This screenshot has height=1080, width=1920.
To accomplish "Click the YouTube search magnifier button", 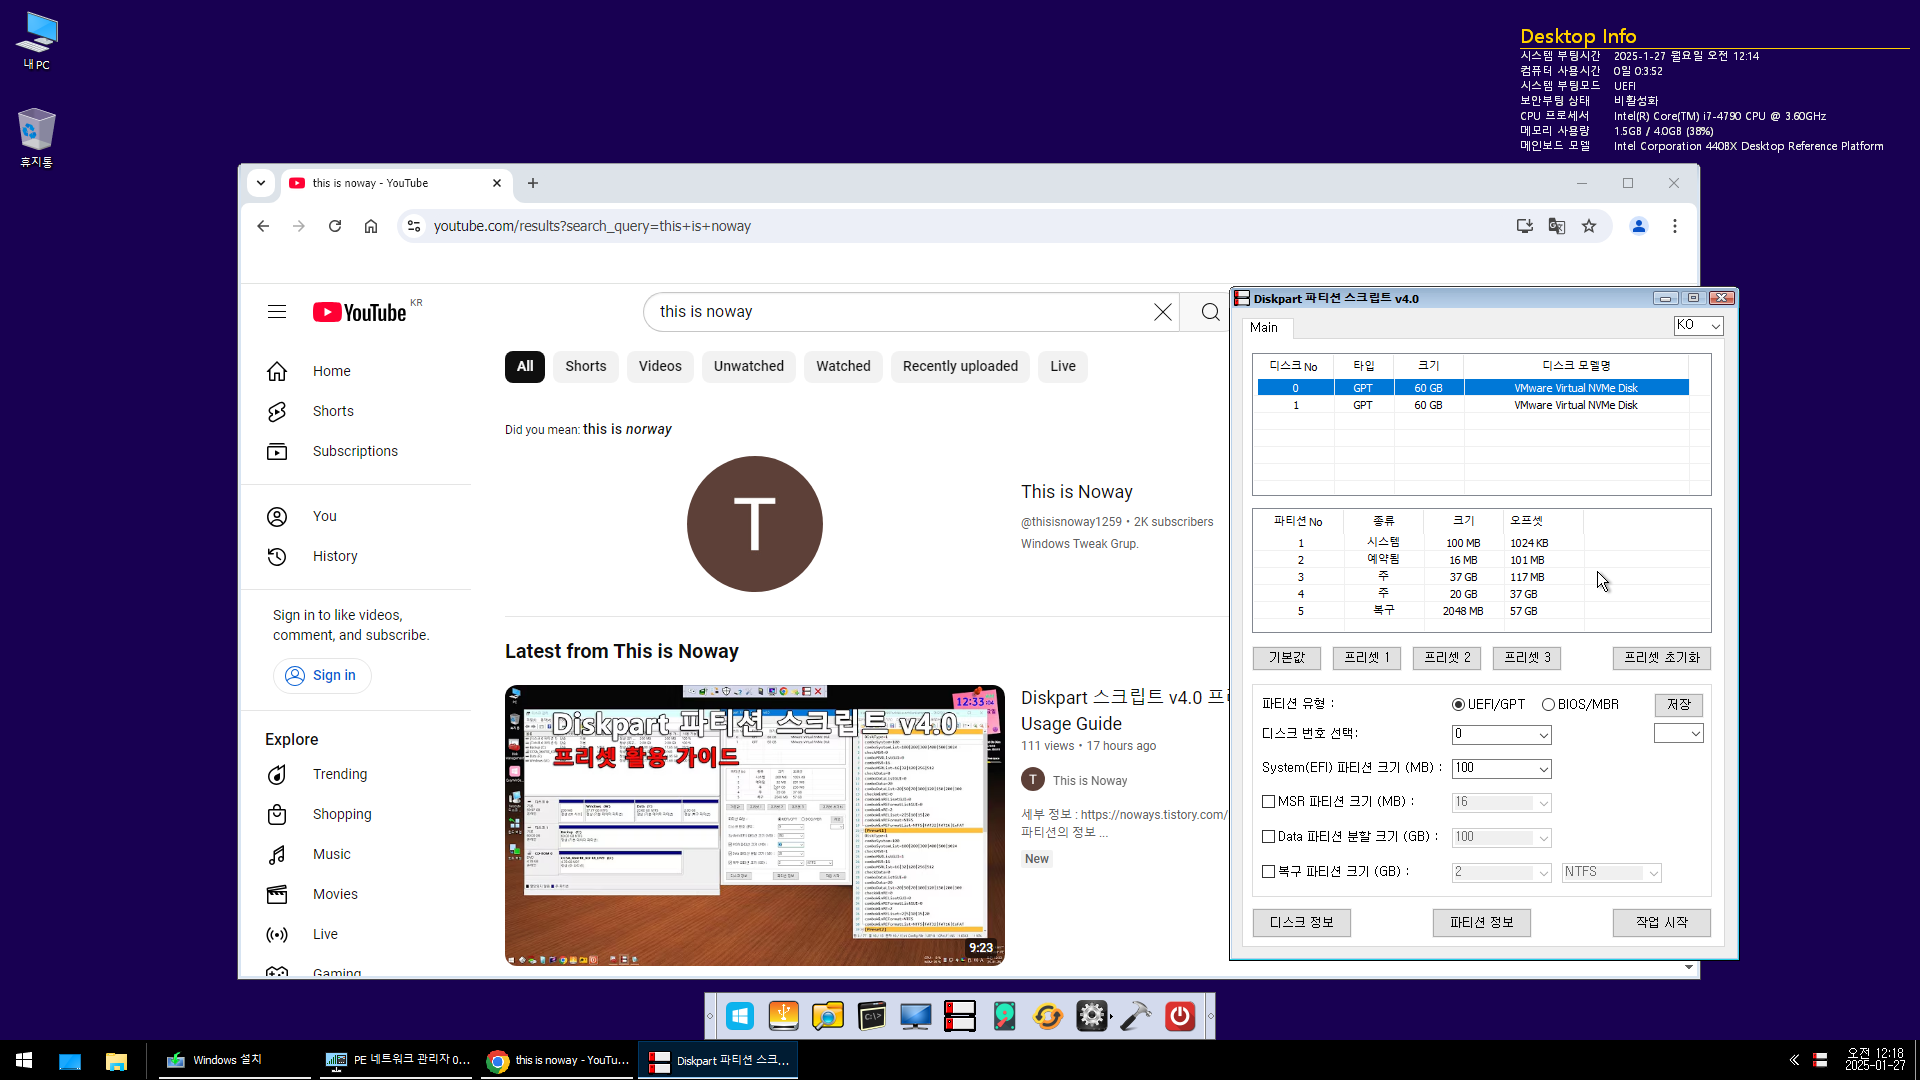I will click(x=1210, y=312).
